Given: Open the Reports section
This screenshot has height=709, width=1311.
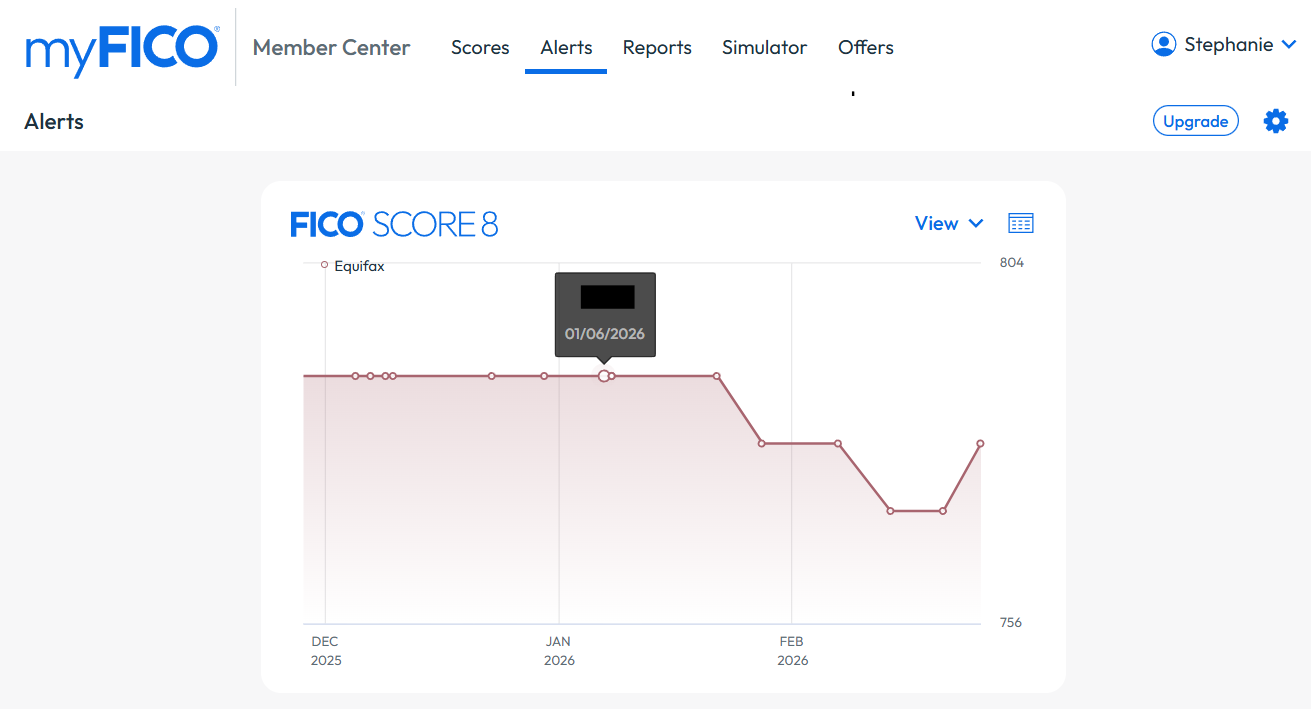Looking at the screenshot, I should click(x=657, y=47).
